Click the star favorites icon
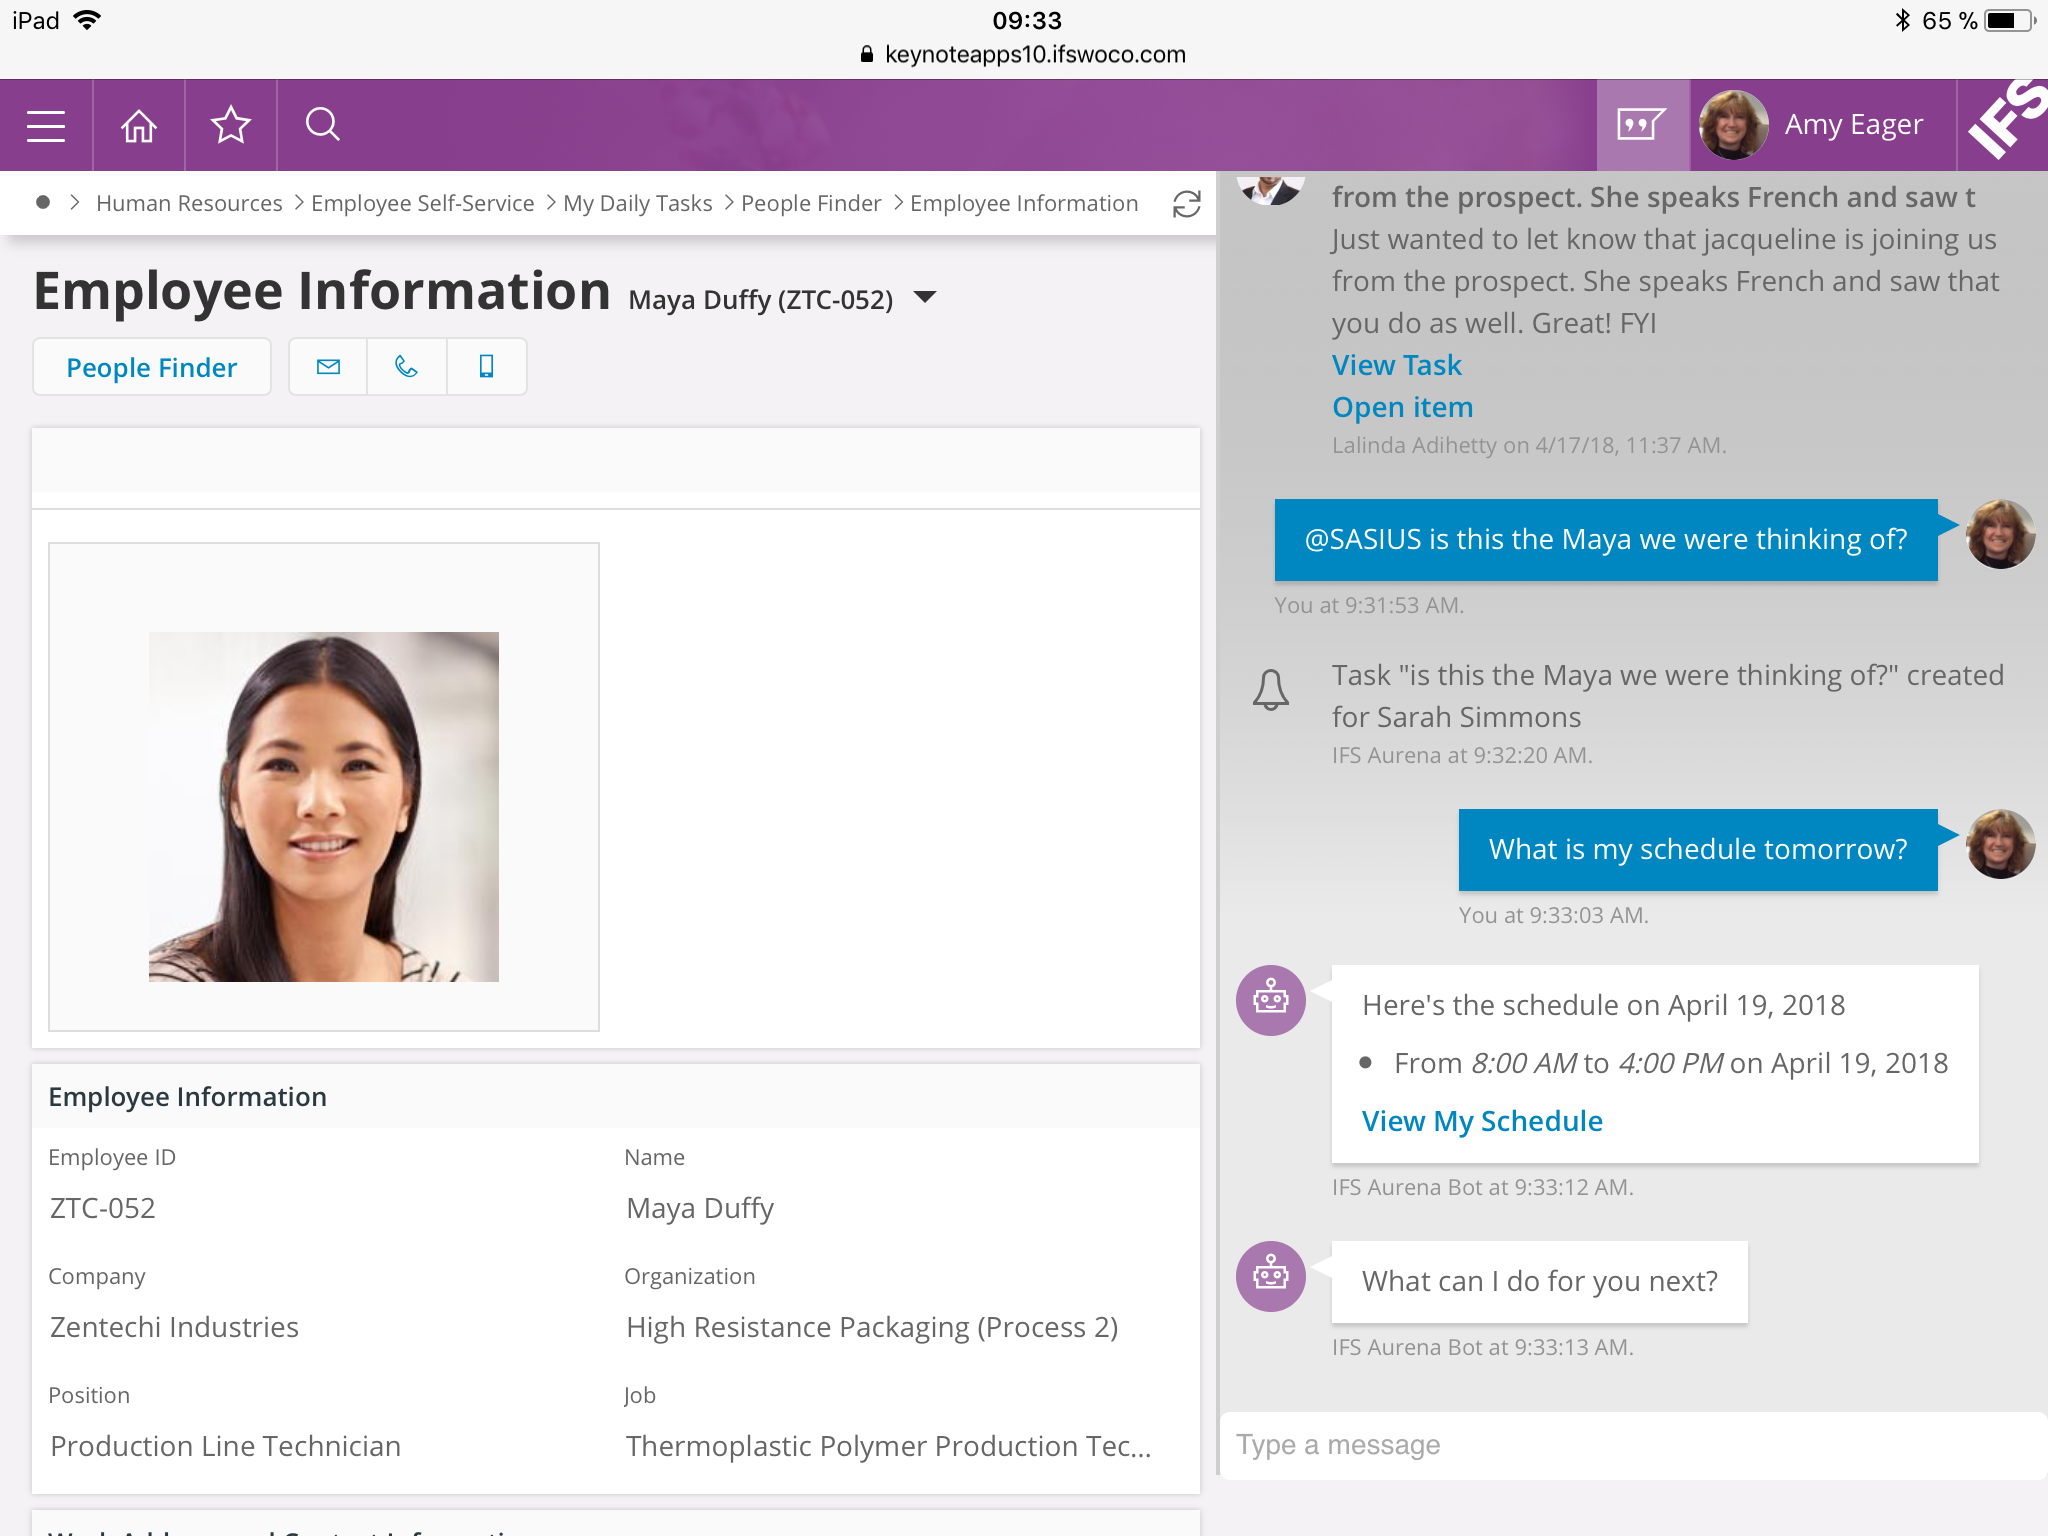The width and height of the screenshot is (2048, 1536). [231, 125]
